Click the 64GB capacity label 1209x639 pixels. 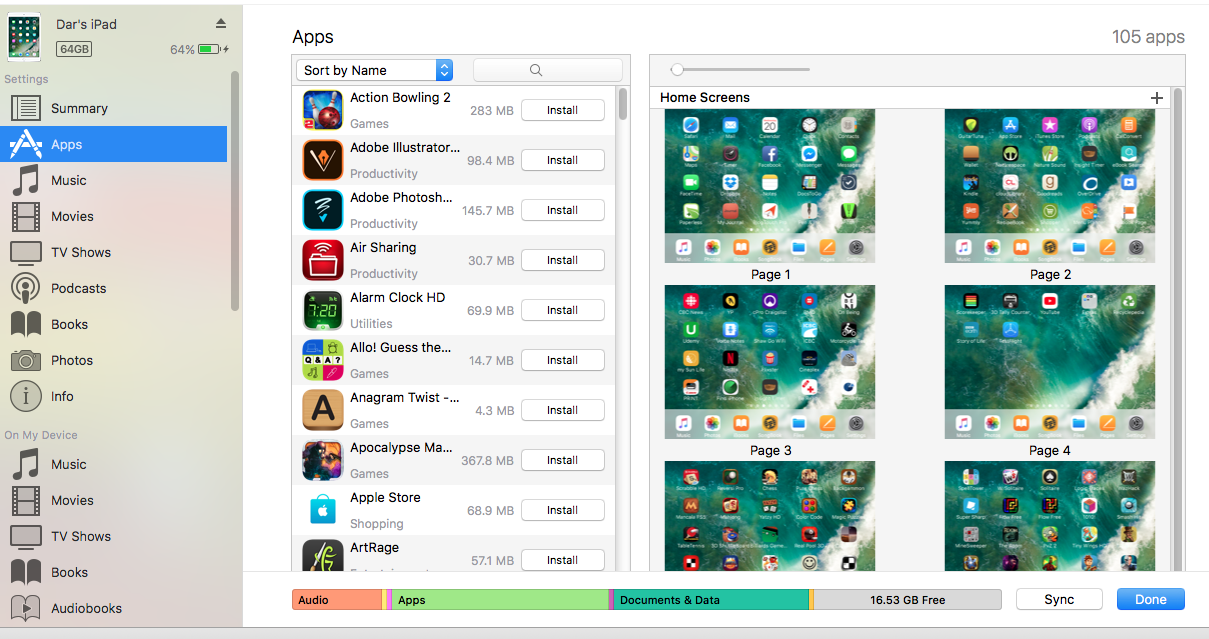tap(74, 49)
